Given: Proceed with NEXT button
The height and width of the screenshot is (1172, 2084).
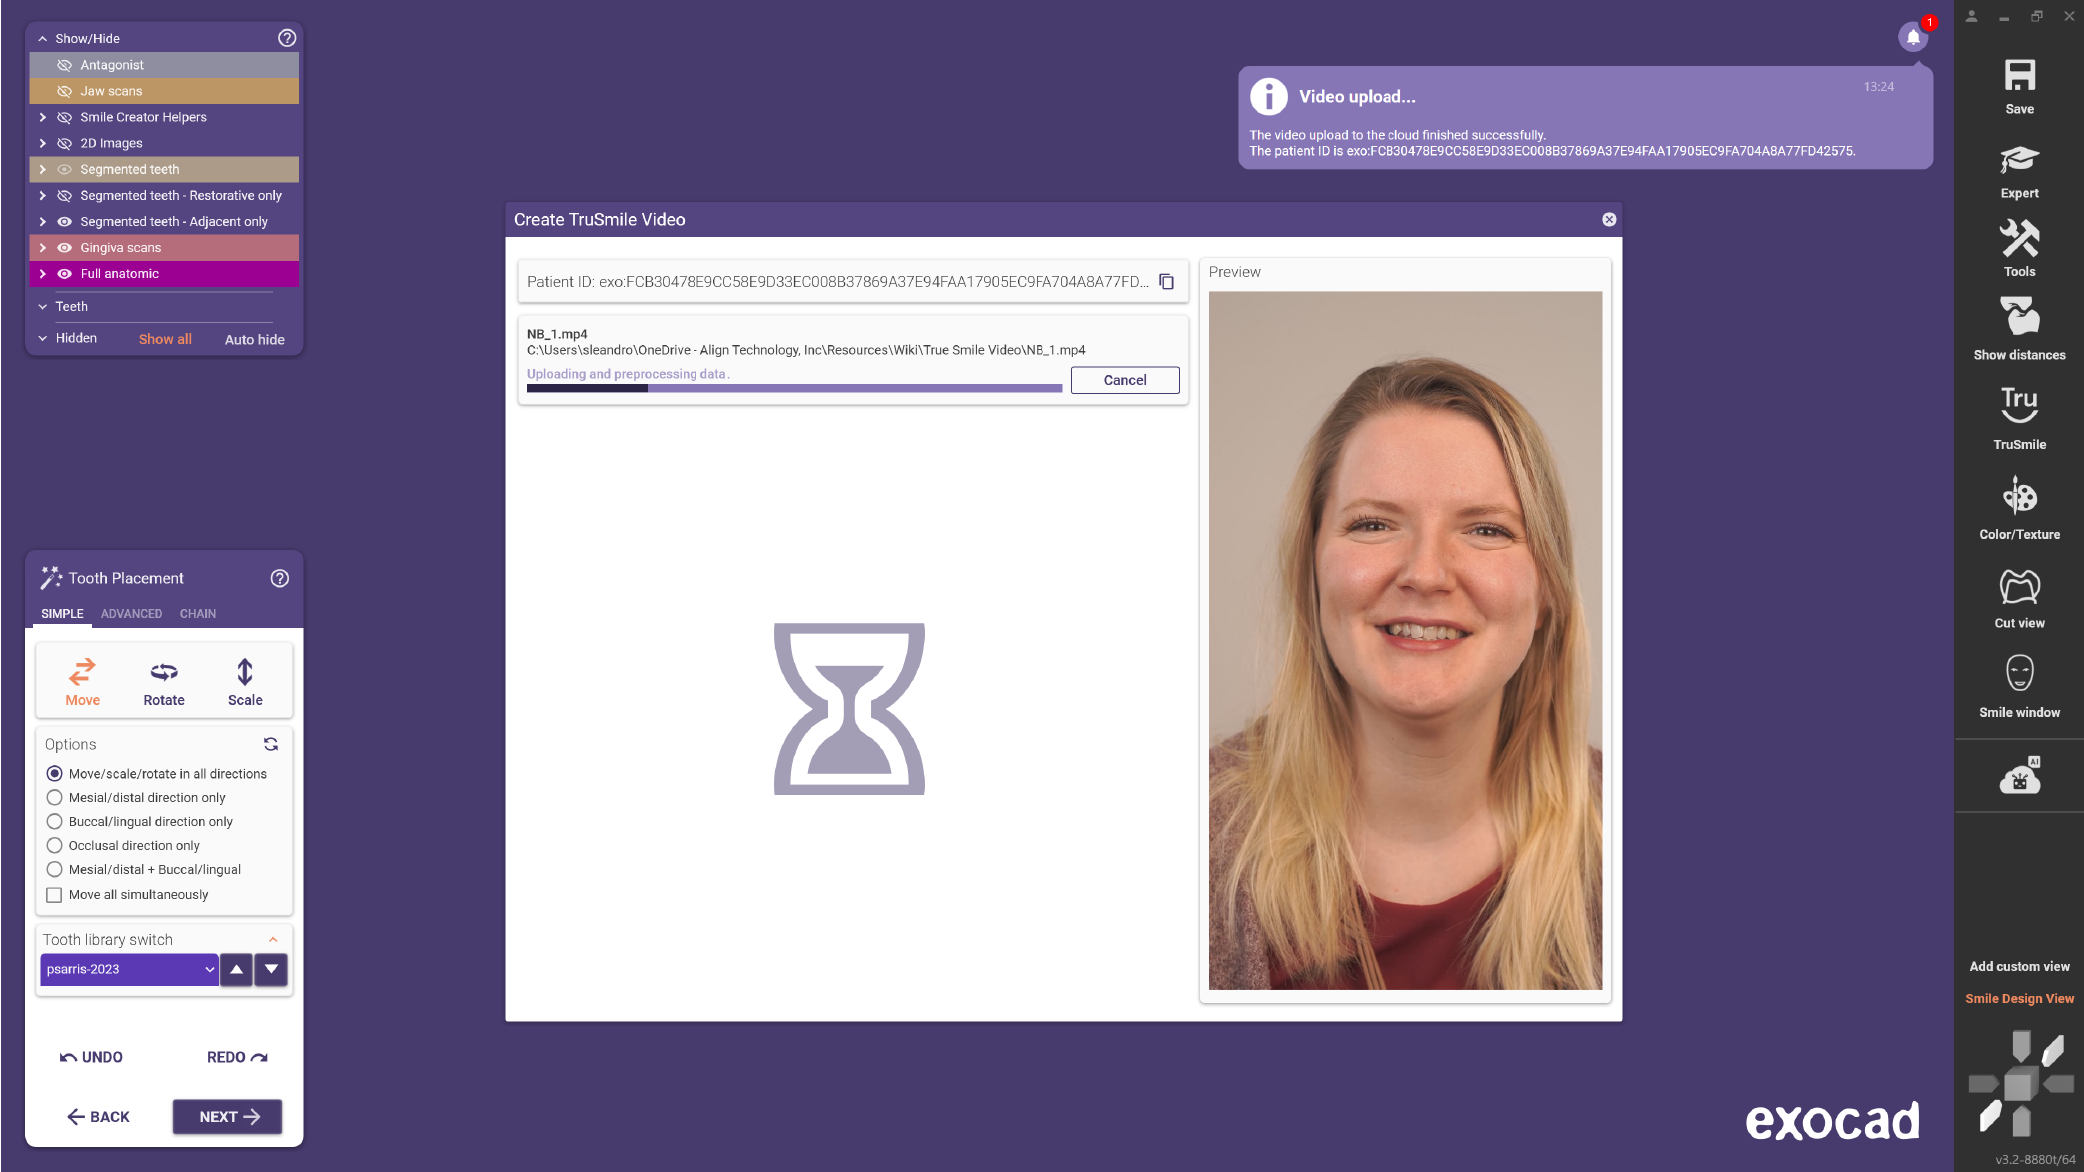Looking at the screenshot, I should click(228, 1117).
